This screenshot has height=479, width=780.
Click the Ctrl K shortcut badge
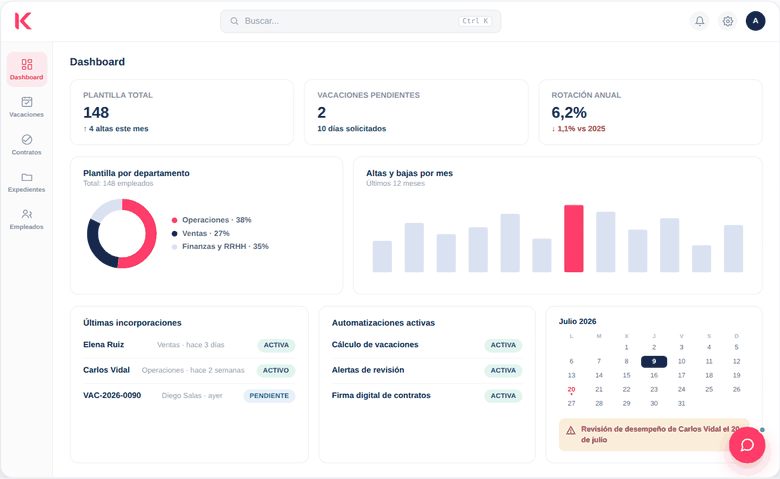tap(475, 21)
